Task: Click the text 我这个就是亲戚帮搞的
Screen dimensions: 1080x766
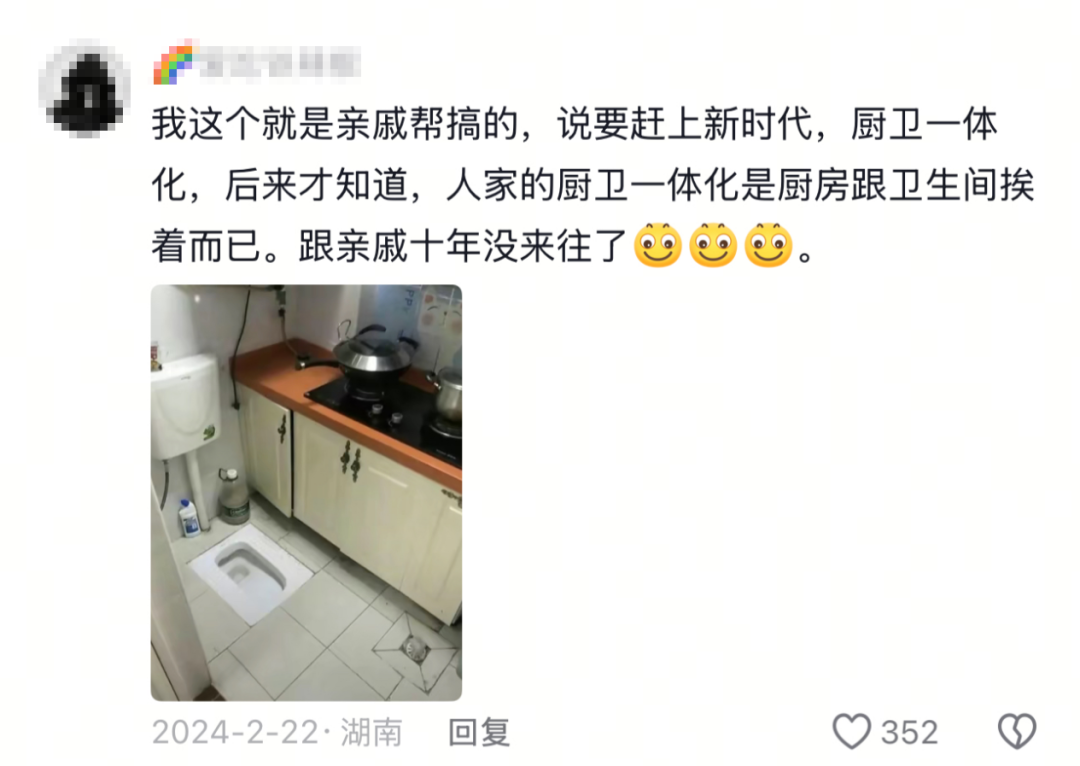Action: 335,125
